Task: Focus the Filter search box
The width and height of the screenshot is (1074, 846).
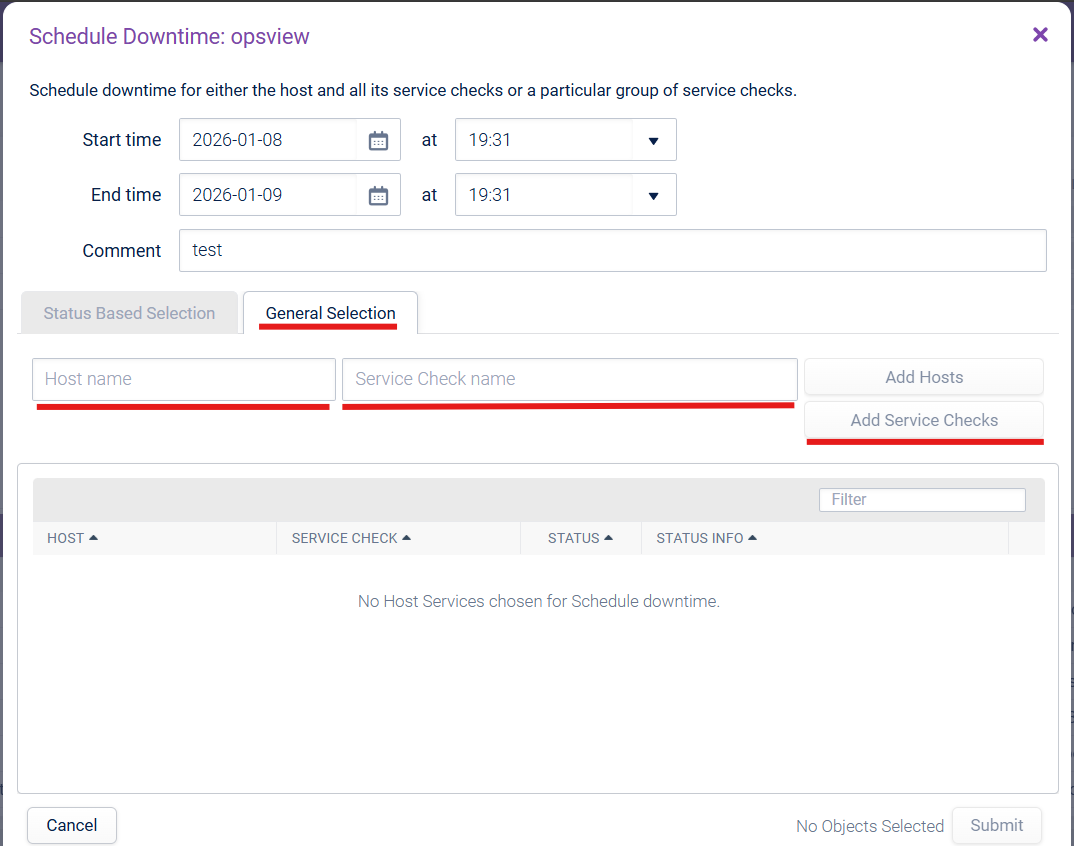Action: 921,499
